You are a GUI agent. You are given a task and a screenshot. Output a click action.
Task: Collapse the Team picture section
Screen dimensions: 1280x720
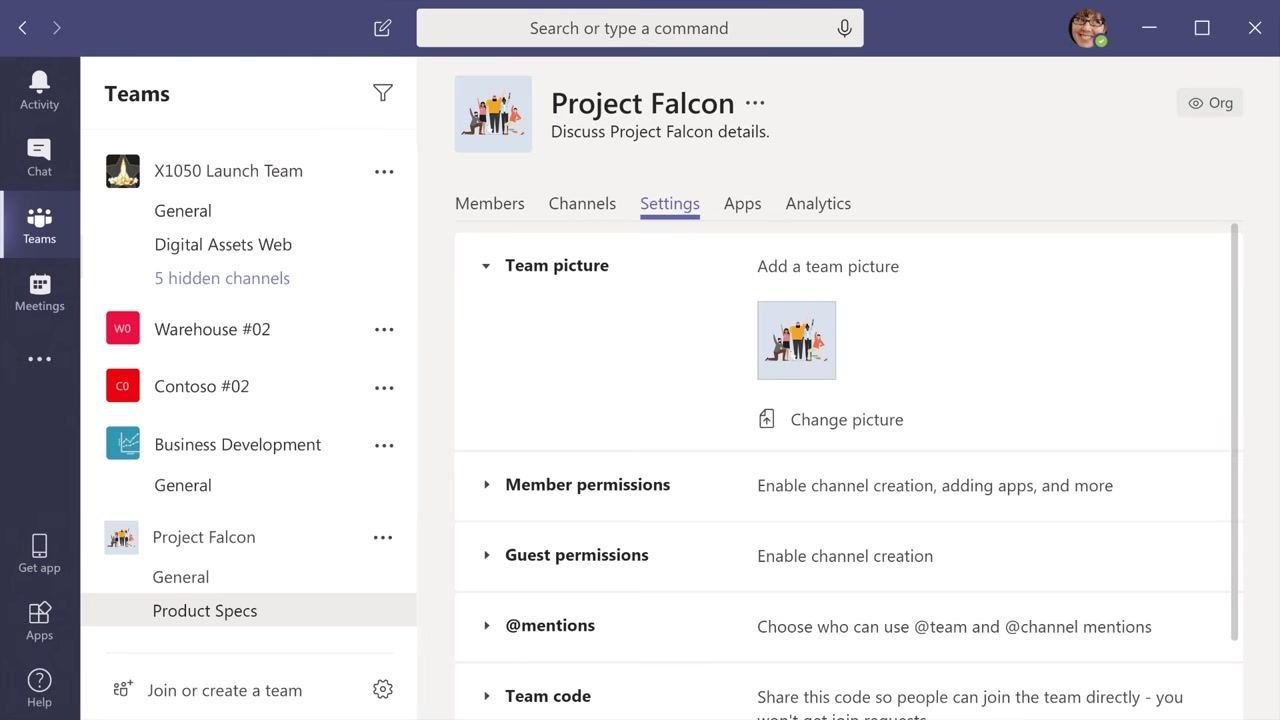tap(486, 266)
